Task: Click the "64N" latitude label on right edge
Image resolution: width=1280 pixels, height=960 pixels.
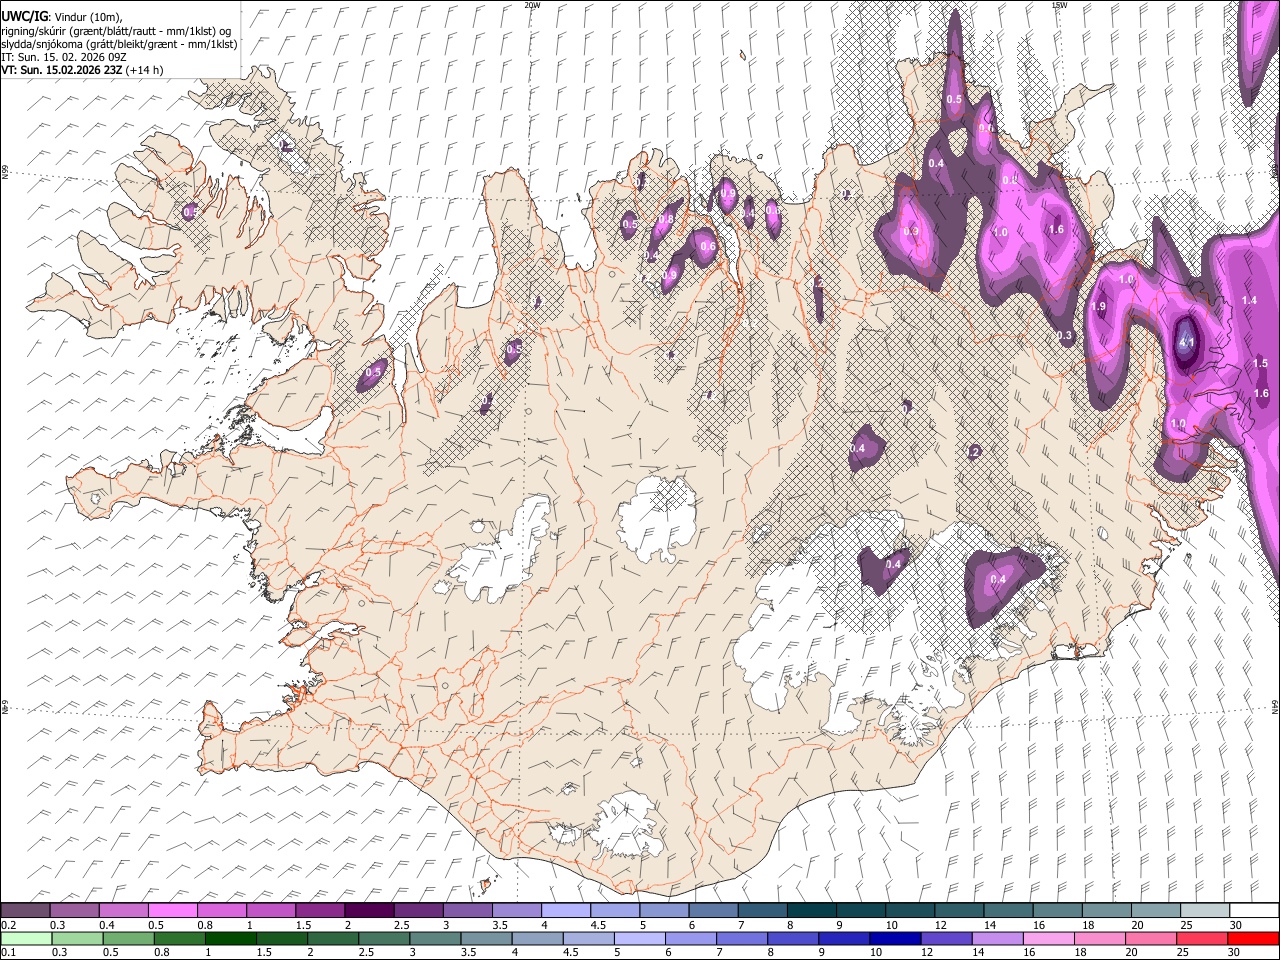Action: [x=1275, y=705]
